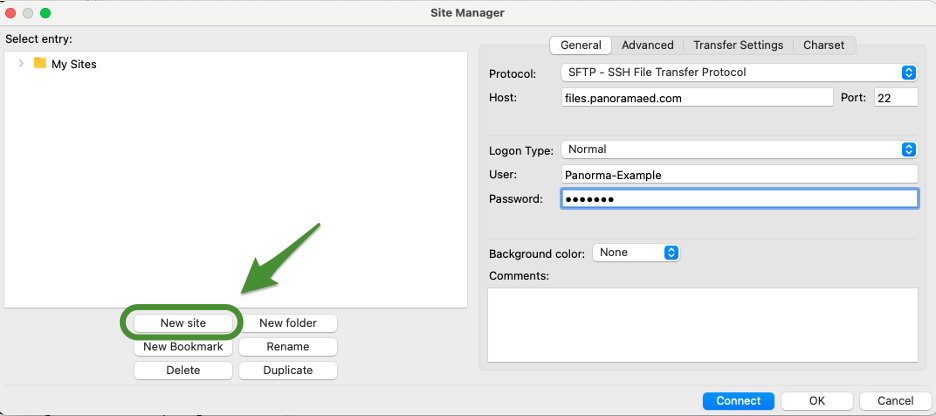Viewport: 936px width, 416px height.
Task: Confirm with the OK button
Action: click(x=817, y=401)
